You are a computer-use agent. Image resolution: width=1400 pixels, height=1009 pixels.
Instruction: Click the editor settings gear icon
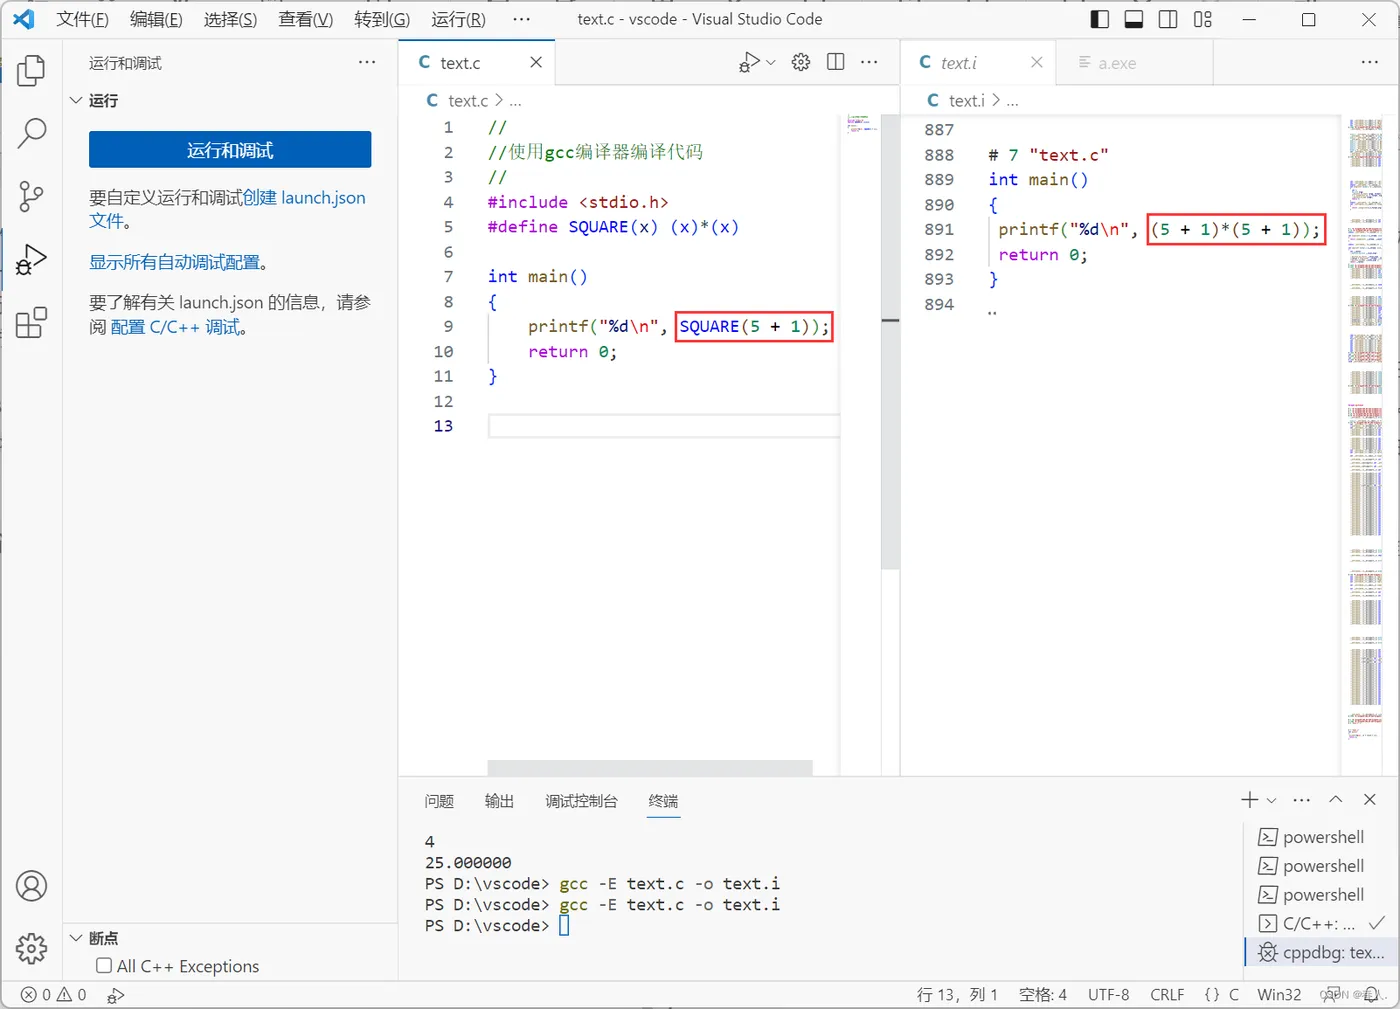(801, 62)
